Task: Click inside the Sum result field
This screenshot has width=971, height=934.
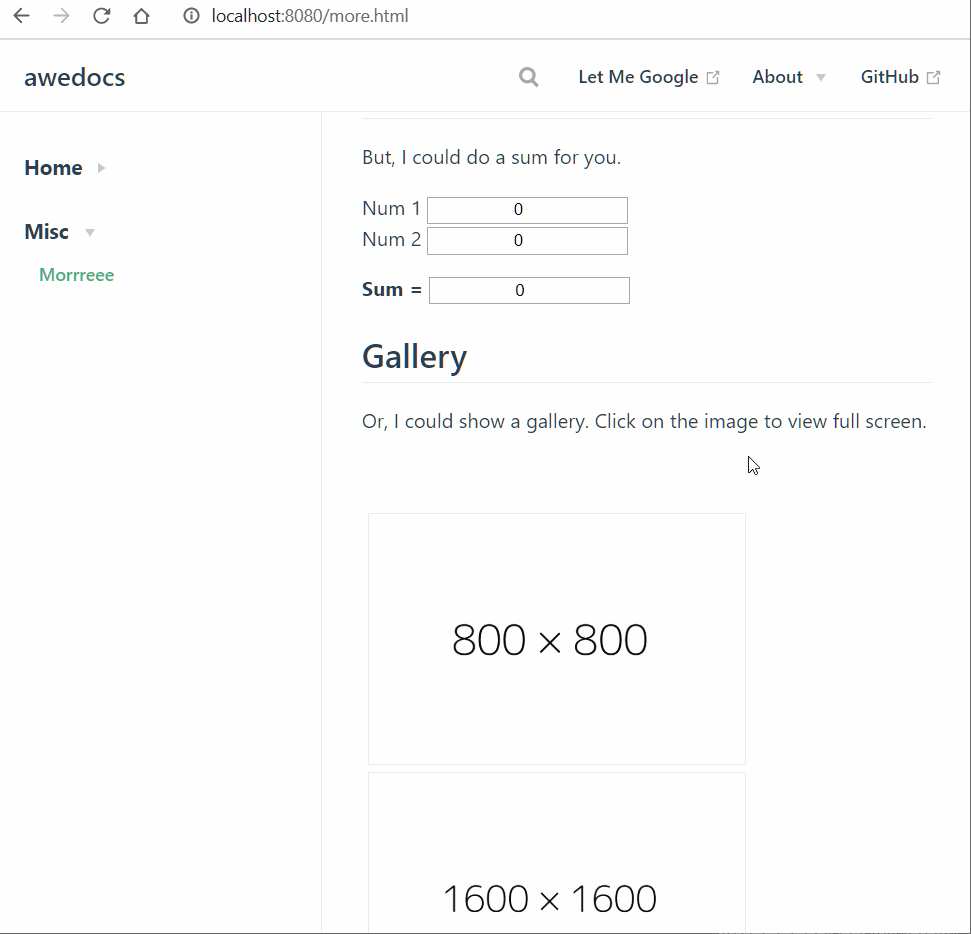Action: tap(529, 290)
